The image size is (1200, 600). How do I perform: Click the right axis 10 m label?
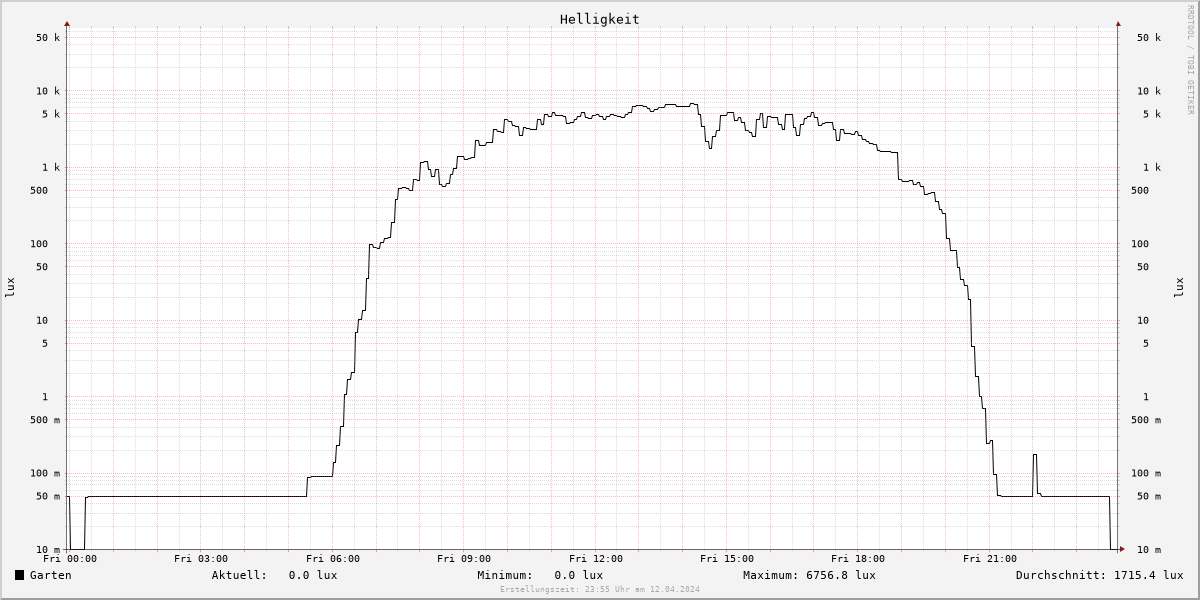click(x=1149, y=550)
